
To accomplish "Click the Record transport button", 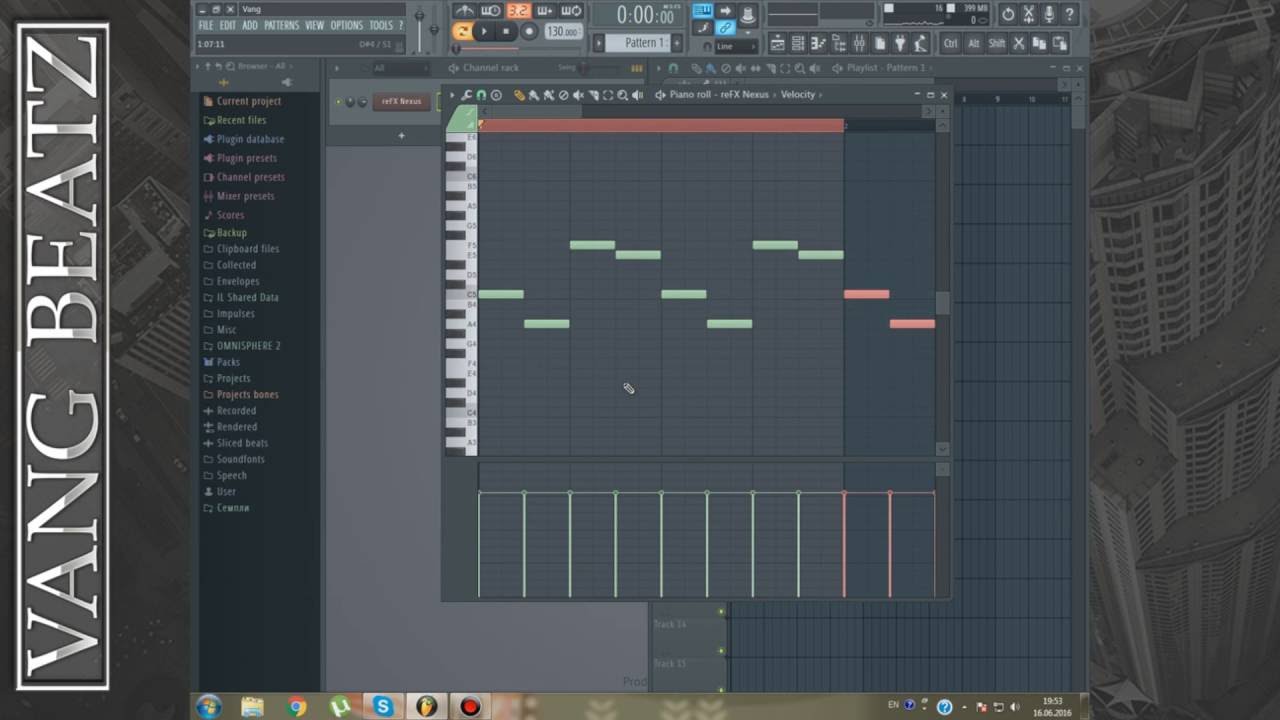I will [529, 31].
